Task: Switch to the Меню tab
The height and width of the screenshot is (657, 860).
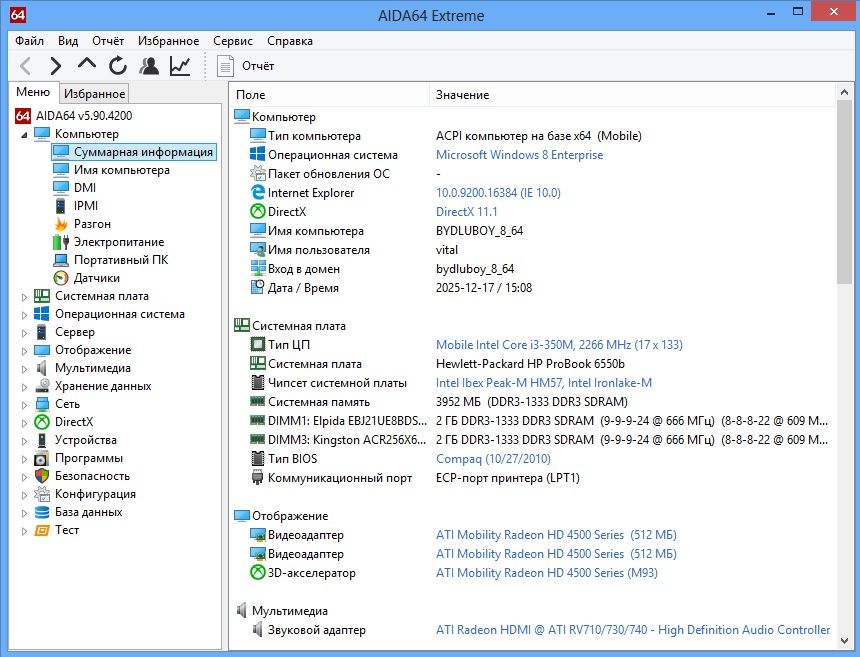Action: click(x=33, y=92)
